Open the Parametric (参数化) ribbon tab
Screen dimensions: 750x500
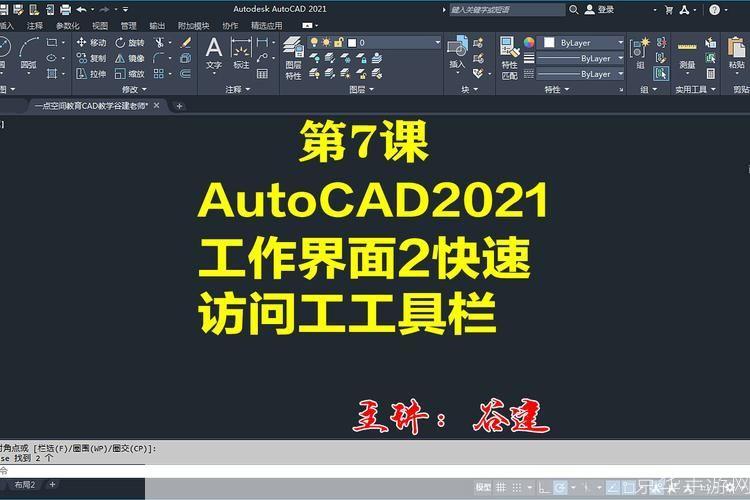click(67, 25)
